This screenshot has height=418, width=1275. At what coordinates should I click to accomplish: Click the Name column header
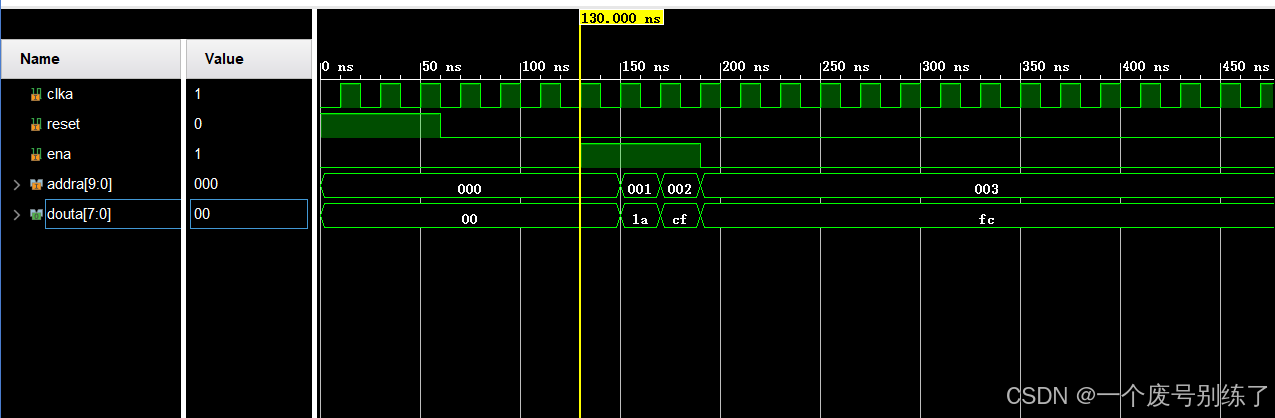pyautogui.click(x=91, y=59)
